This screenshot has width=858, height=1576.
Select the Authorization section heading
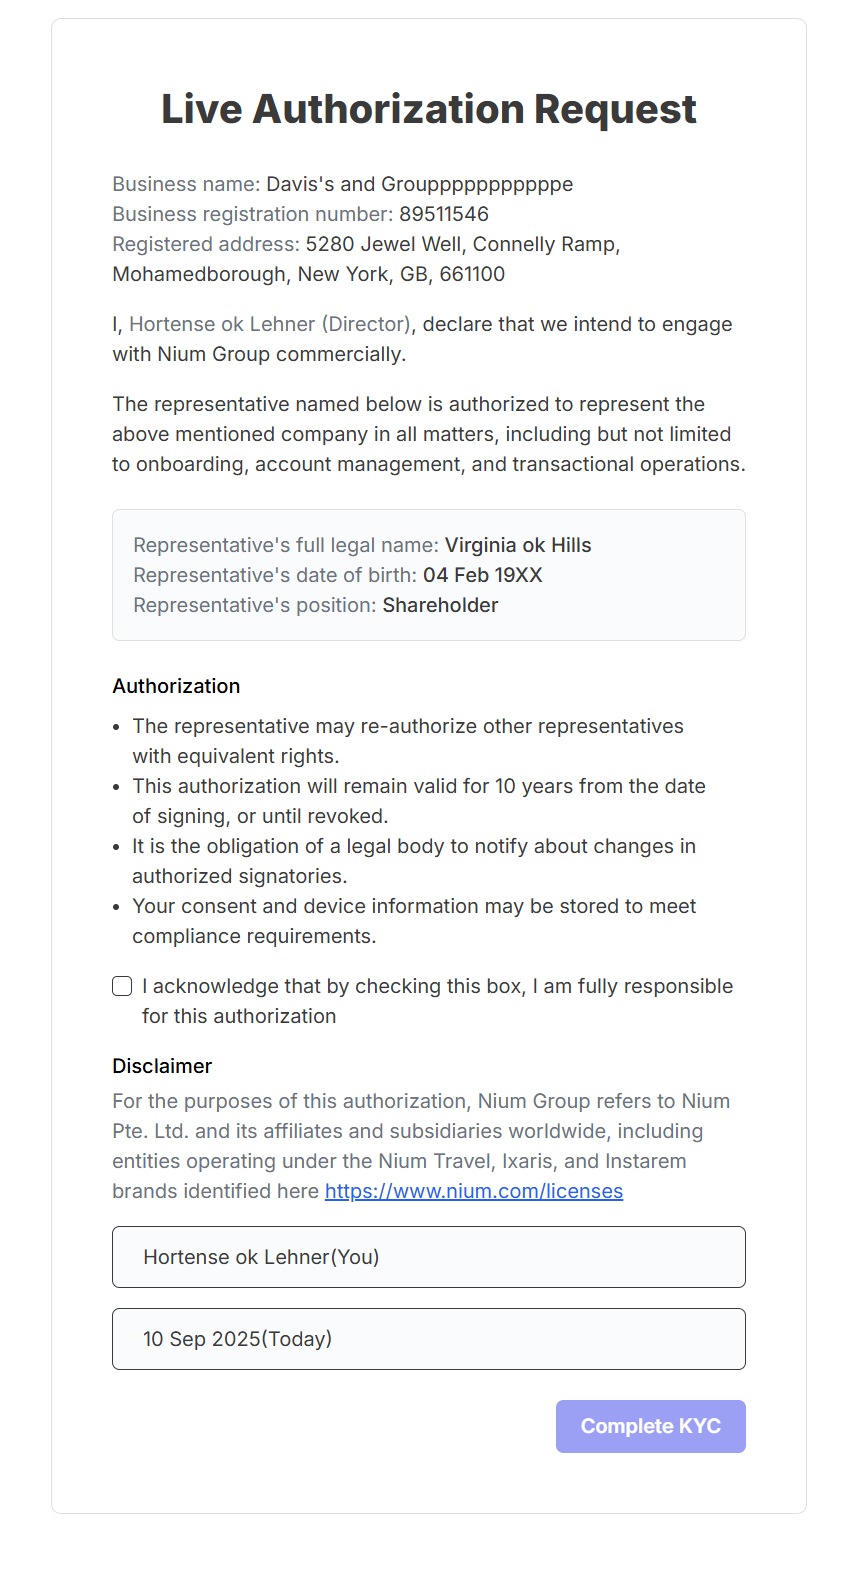[176, 686]
